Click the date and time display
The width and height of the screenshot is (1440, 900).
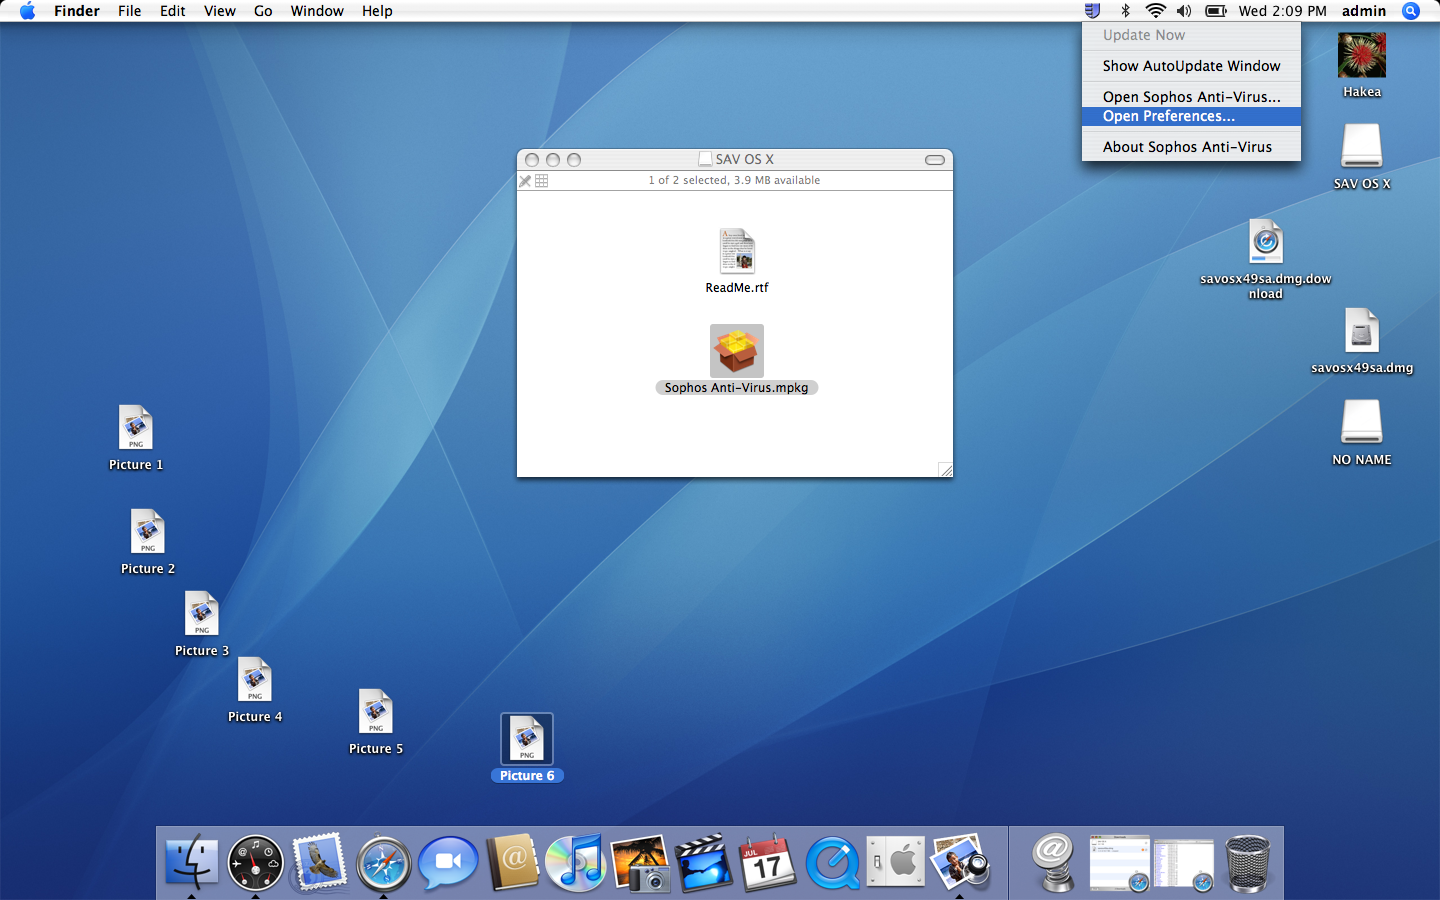1282,11
